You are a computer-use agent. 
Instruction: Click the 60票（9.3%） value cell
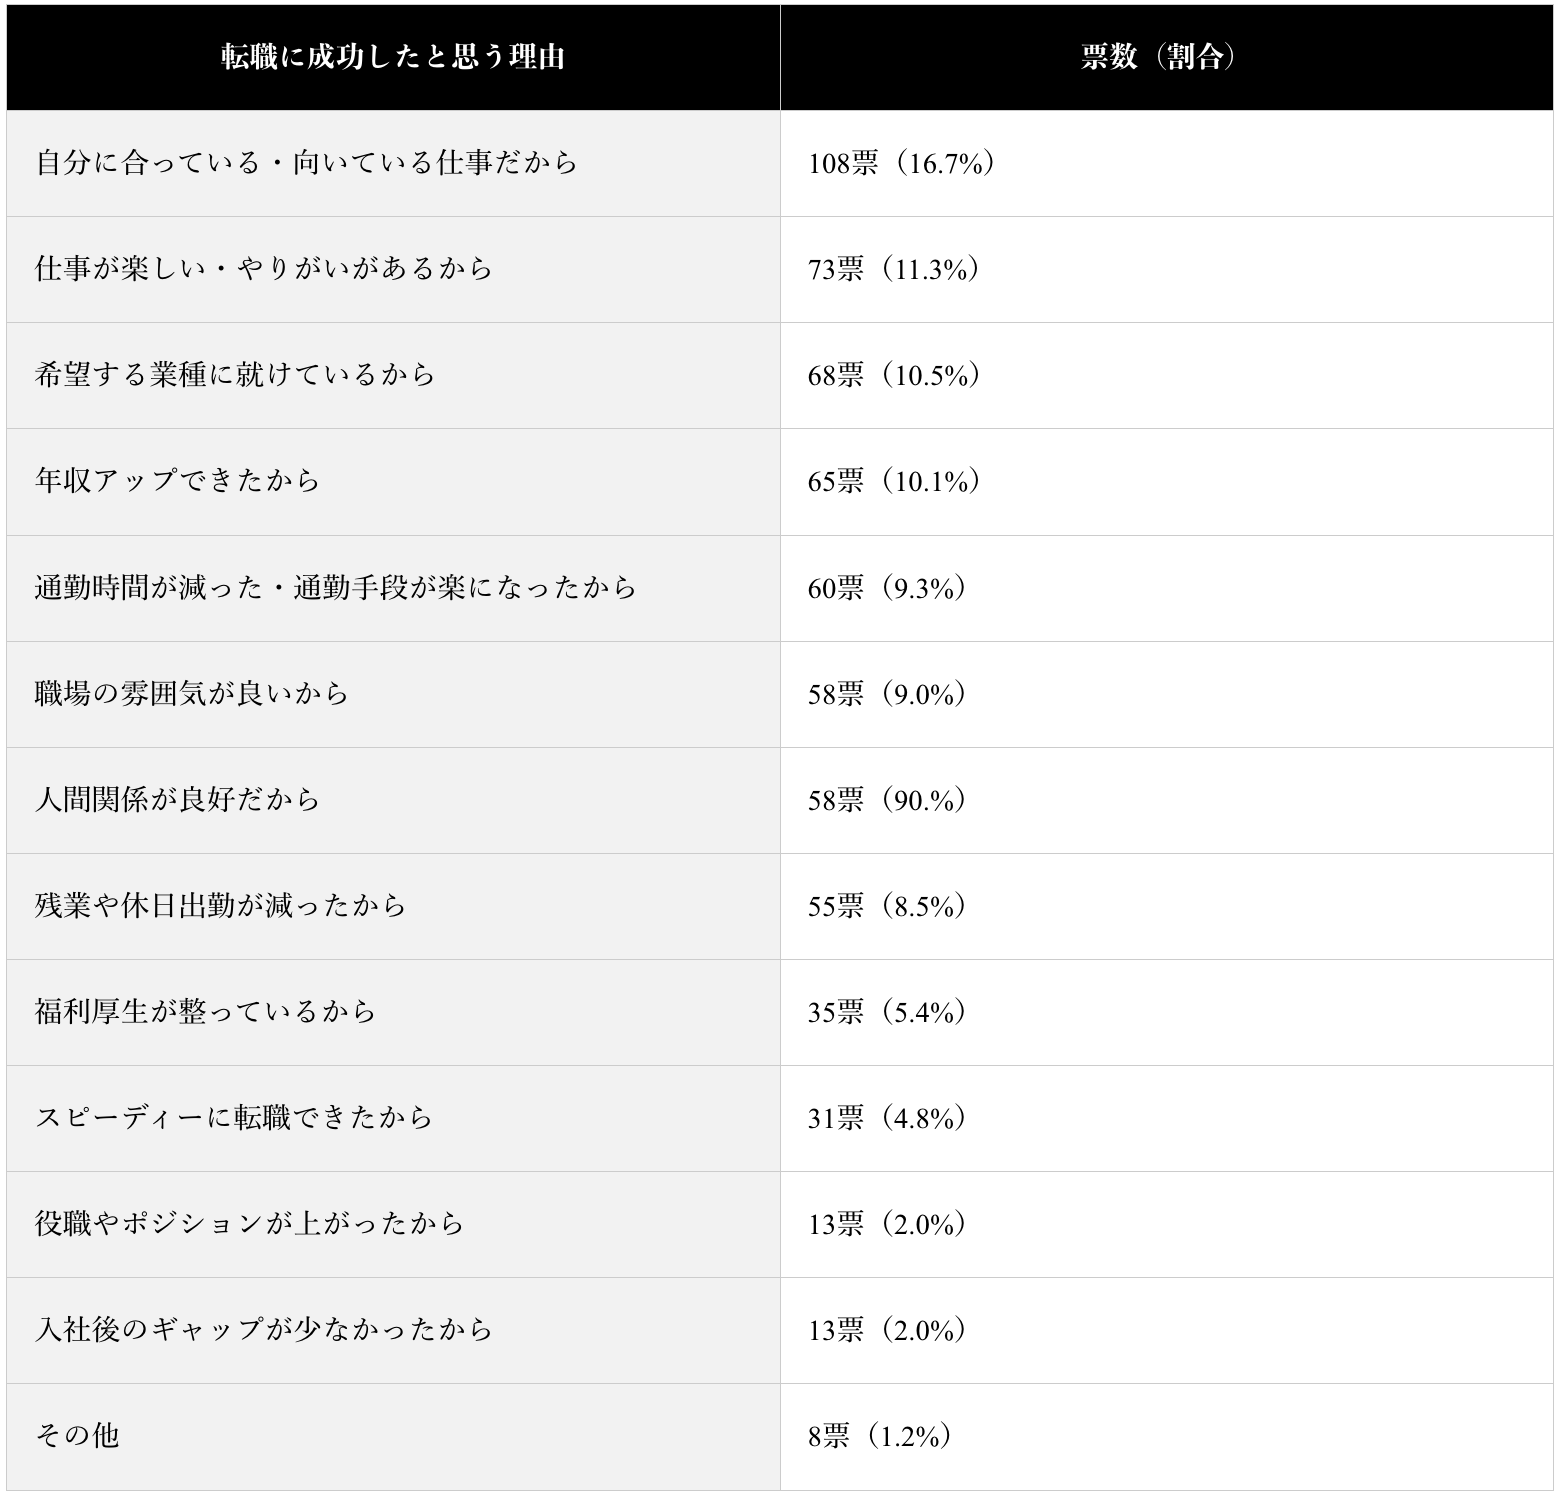(886, 587)
